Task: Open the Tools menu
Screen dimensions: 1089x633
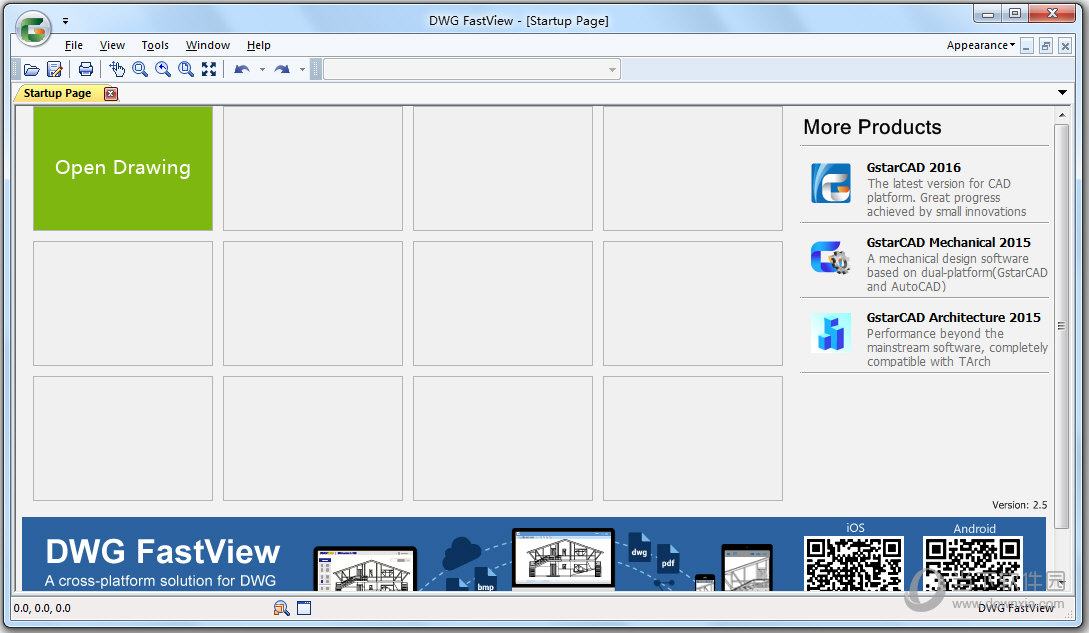Action: pos(154,45)
